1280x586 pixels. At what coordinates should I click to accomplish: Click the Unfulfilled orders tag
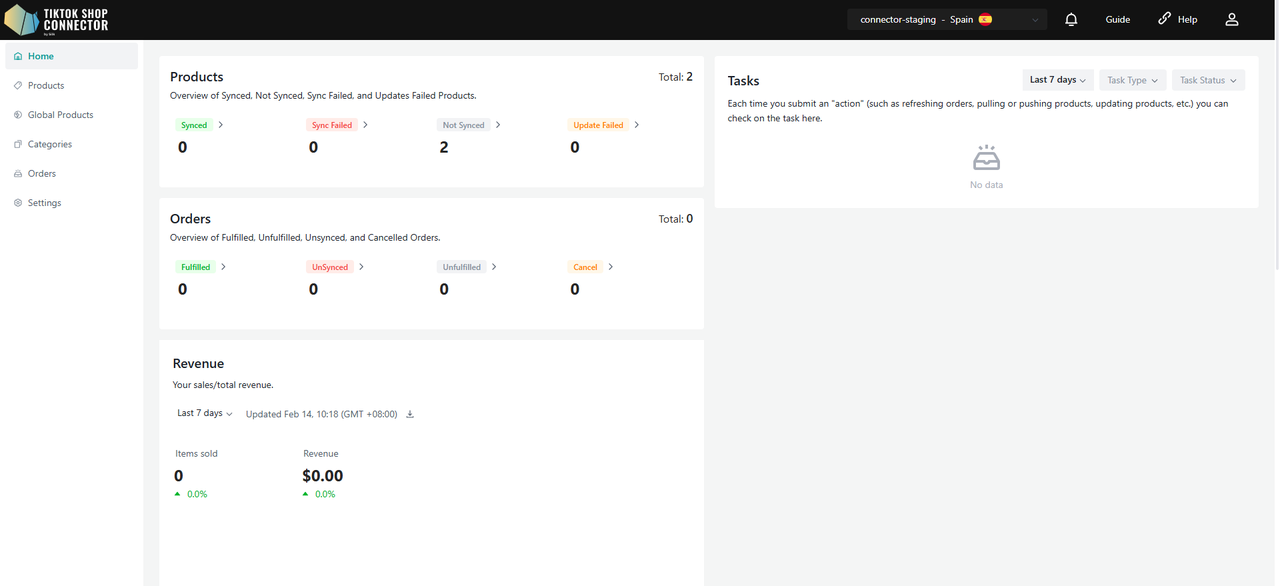(x=461, y=268)
